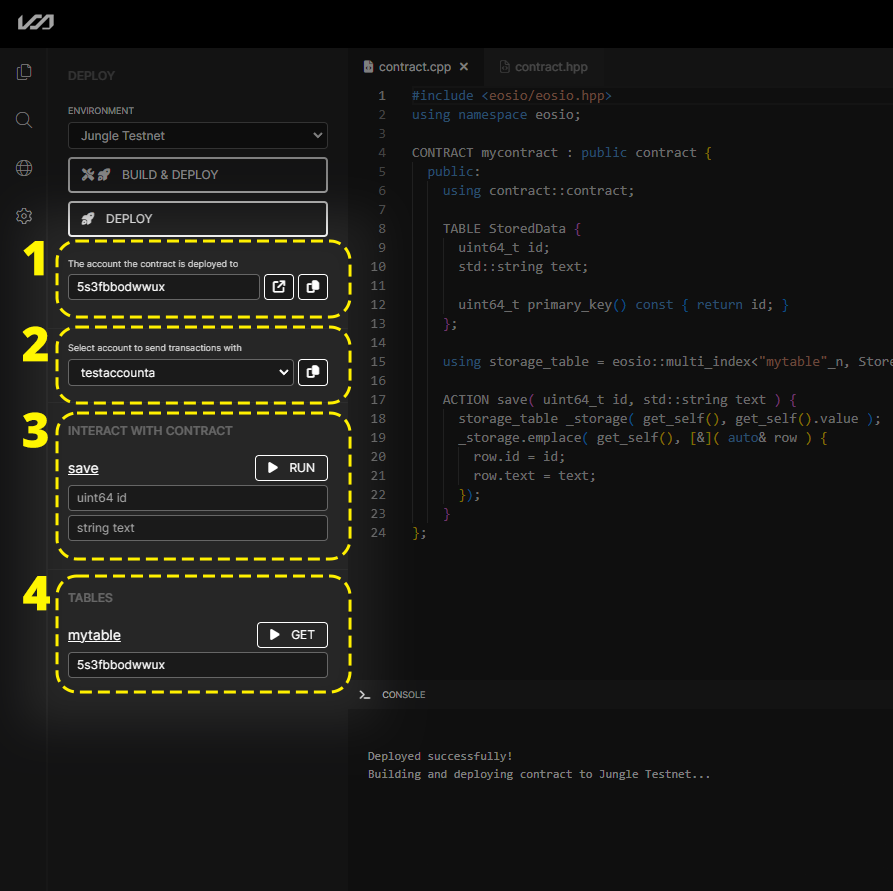Image resolution: width=893 pixels, height=891 pixels.
Task: Open the file explorer sidebar icon
Action: pyautogui.click(x=23, y=71)
